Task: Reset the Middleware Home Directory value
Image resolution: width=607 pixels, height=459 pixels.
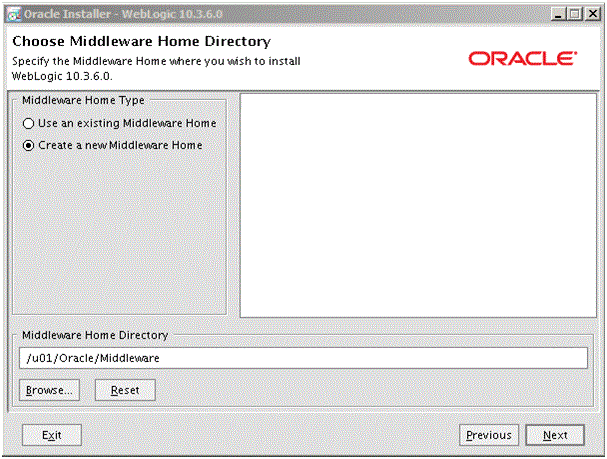Action: [x=125, y=390]
